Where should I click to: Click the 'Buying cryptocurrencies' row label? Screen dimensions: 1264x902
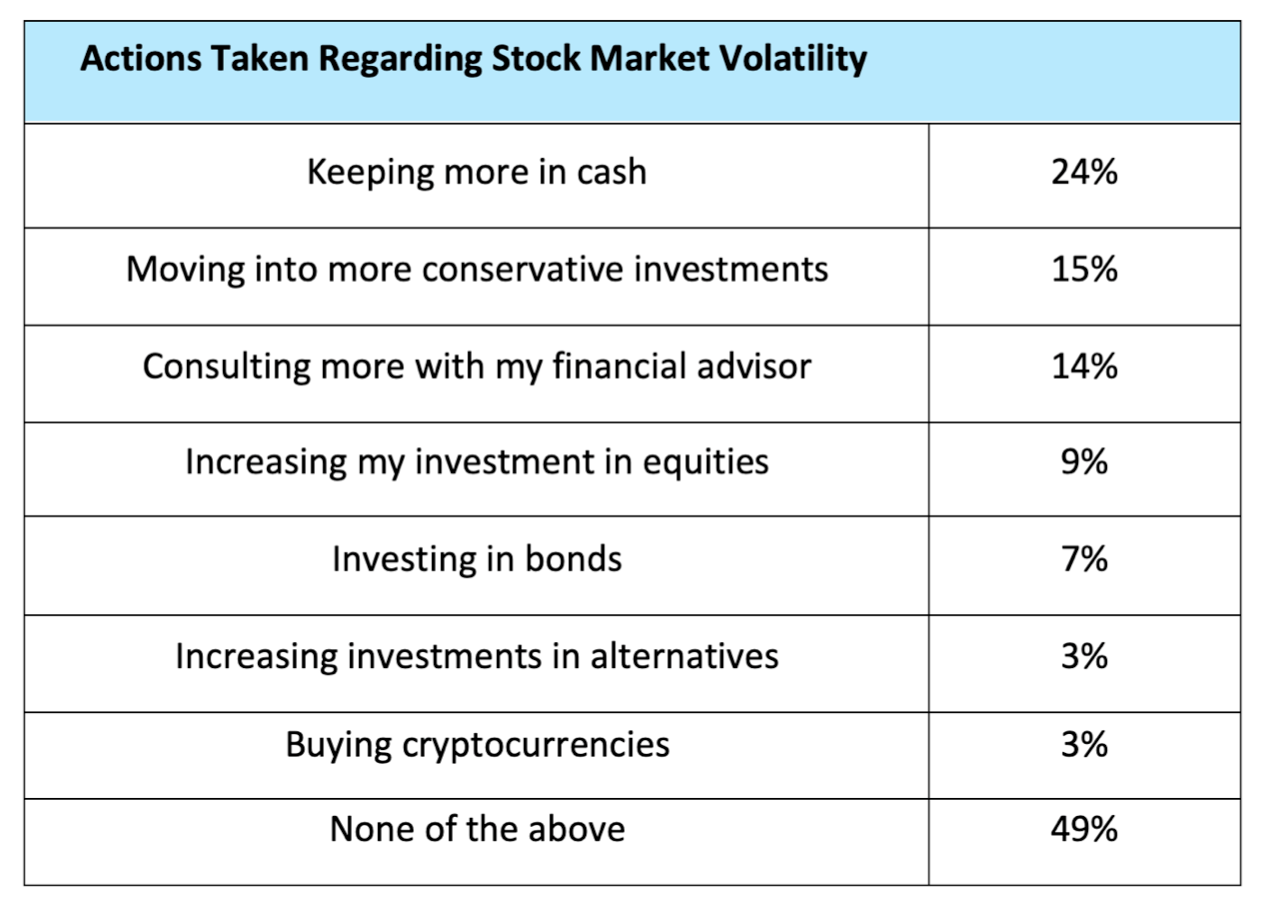click(x=476, y=745)
